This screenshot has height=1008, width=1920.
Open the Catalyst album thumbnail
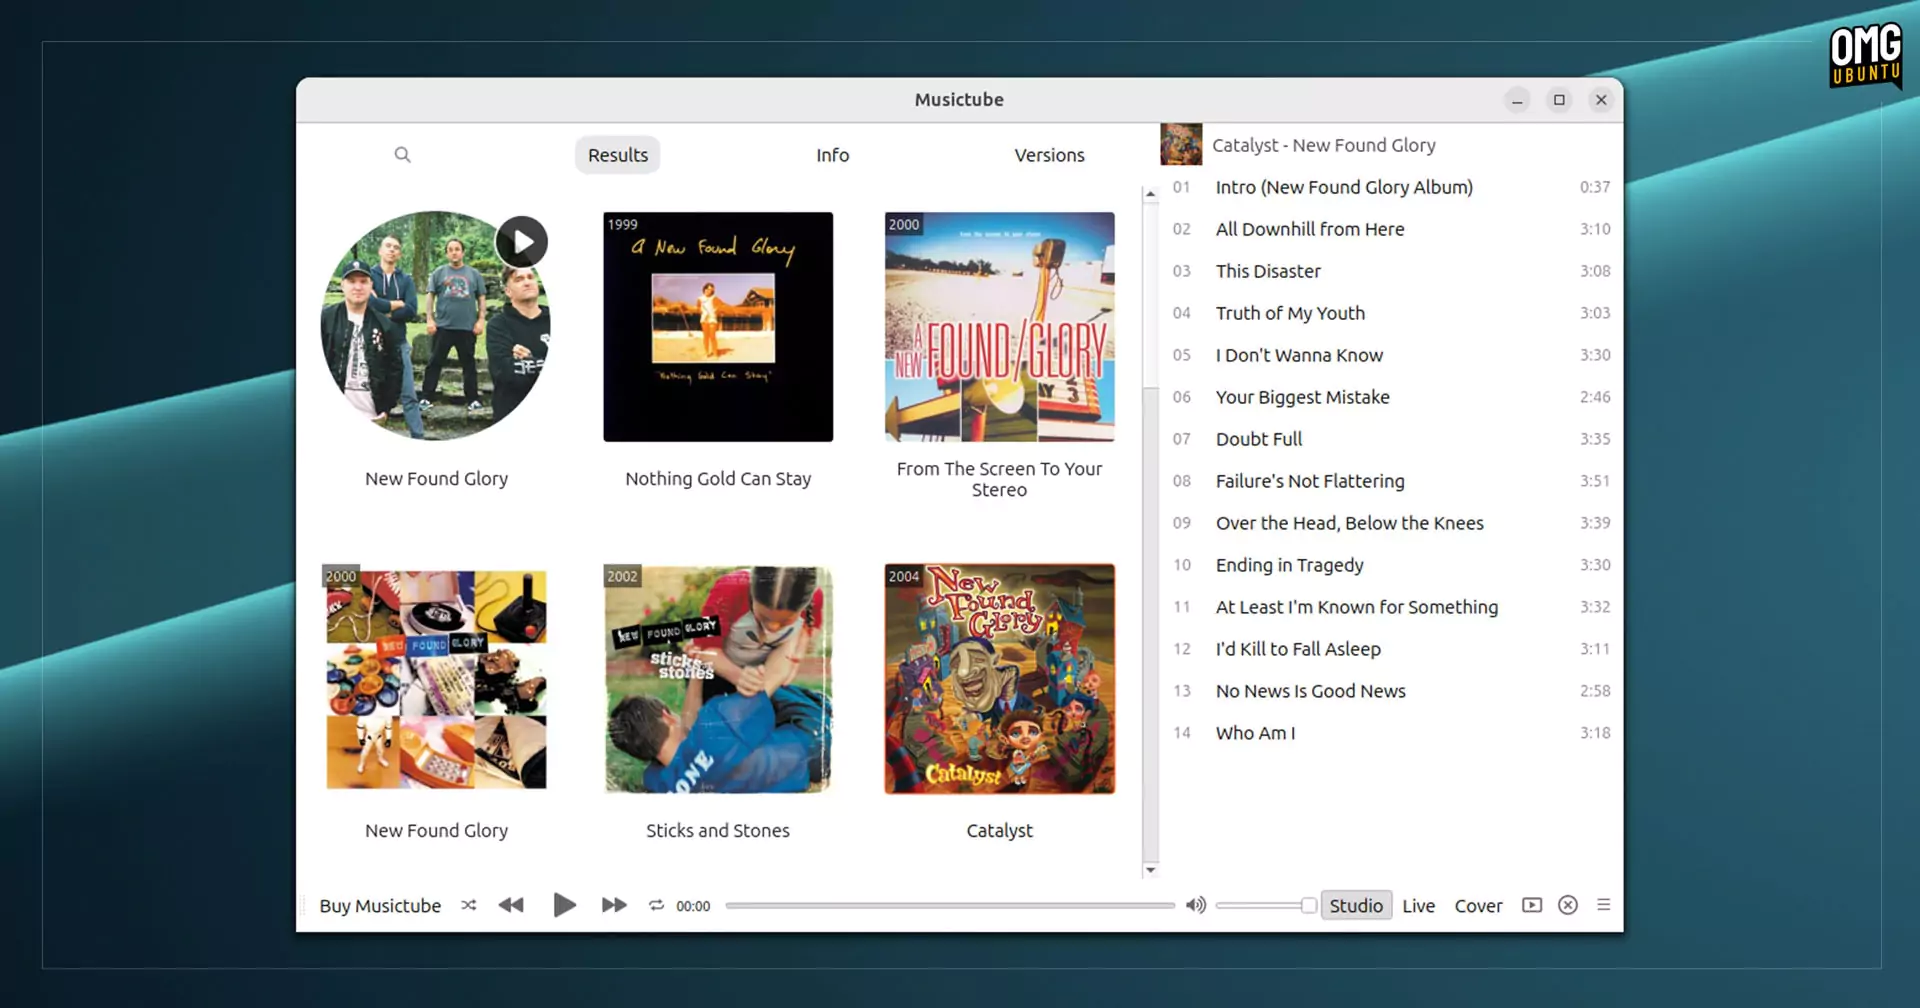pos(999,679)
